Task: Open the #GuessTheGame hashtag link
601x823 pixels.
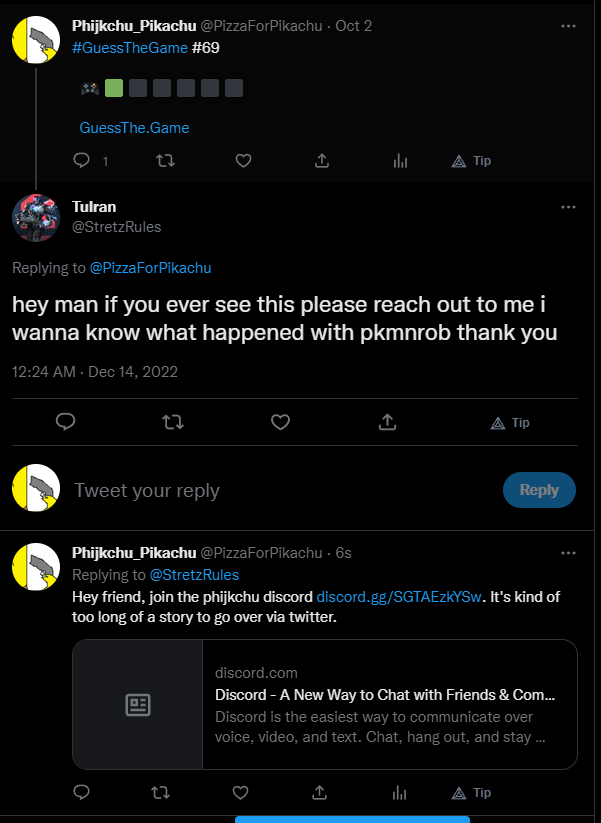Action: coord(130,48)
